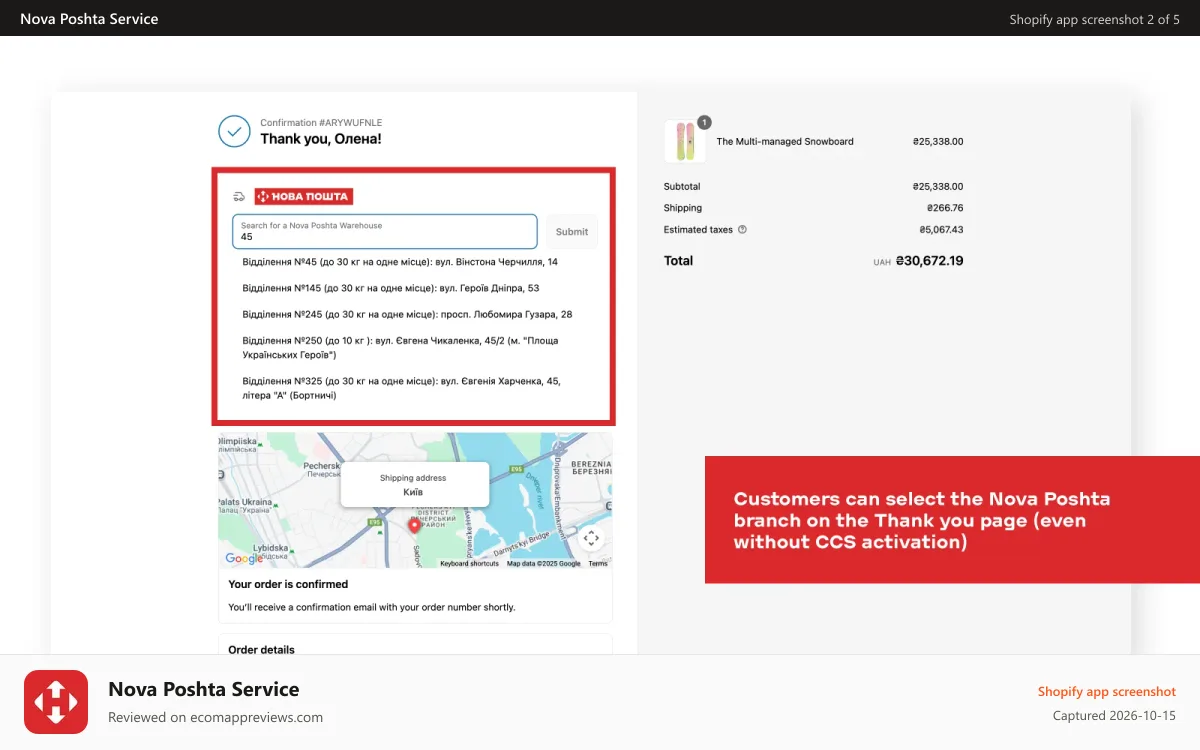Click the Shipping amount ₴266.76
Screen dimensions: 1200x750
tap(945, 208)
